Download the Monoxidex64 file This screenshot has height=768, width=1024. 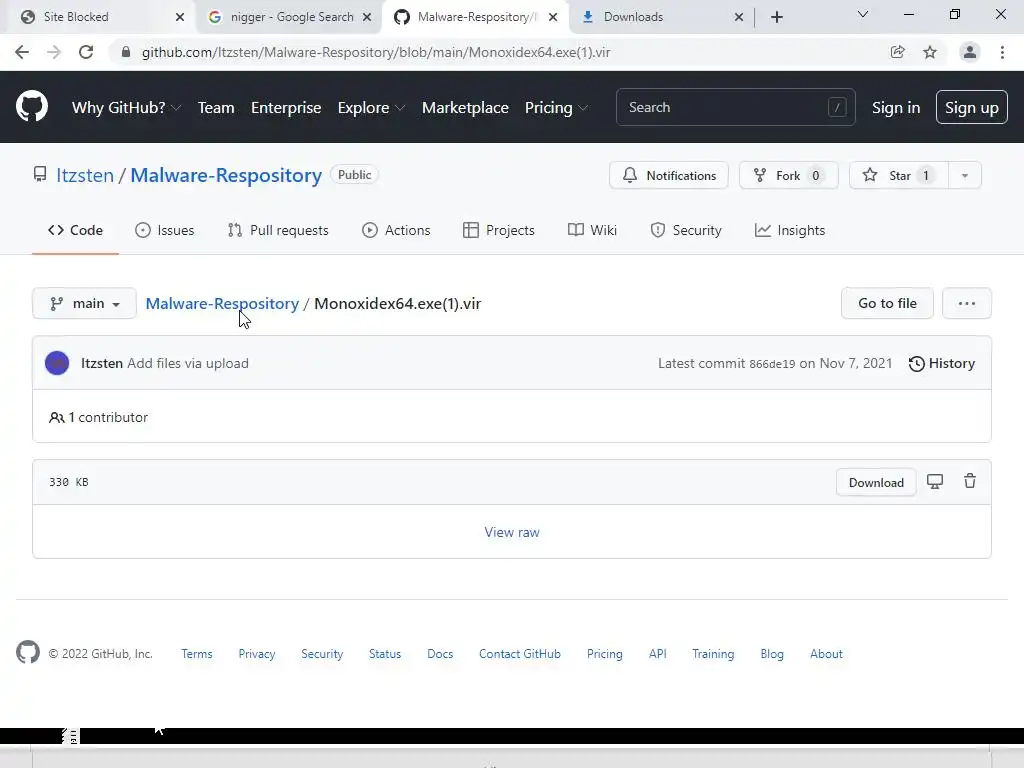(876, 483)
